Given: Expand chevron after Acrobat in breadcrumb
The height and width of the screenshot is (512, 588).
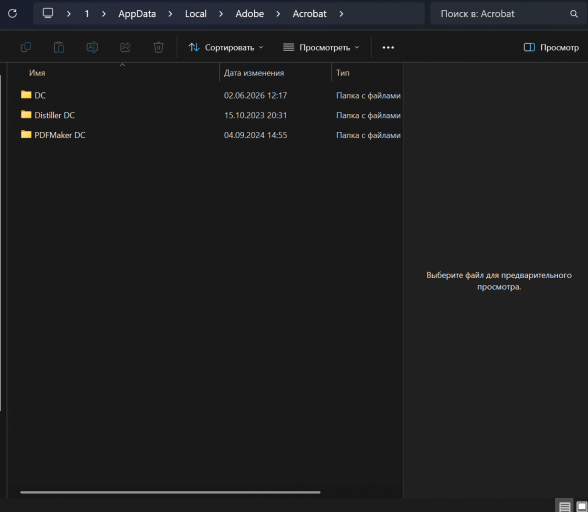Looking at the screenshot, I should [341, 14].
